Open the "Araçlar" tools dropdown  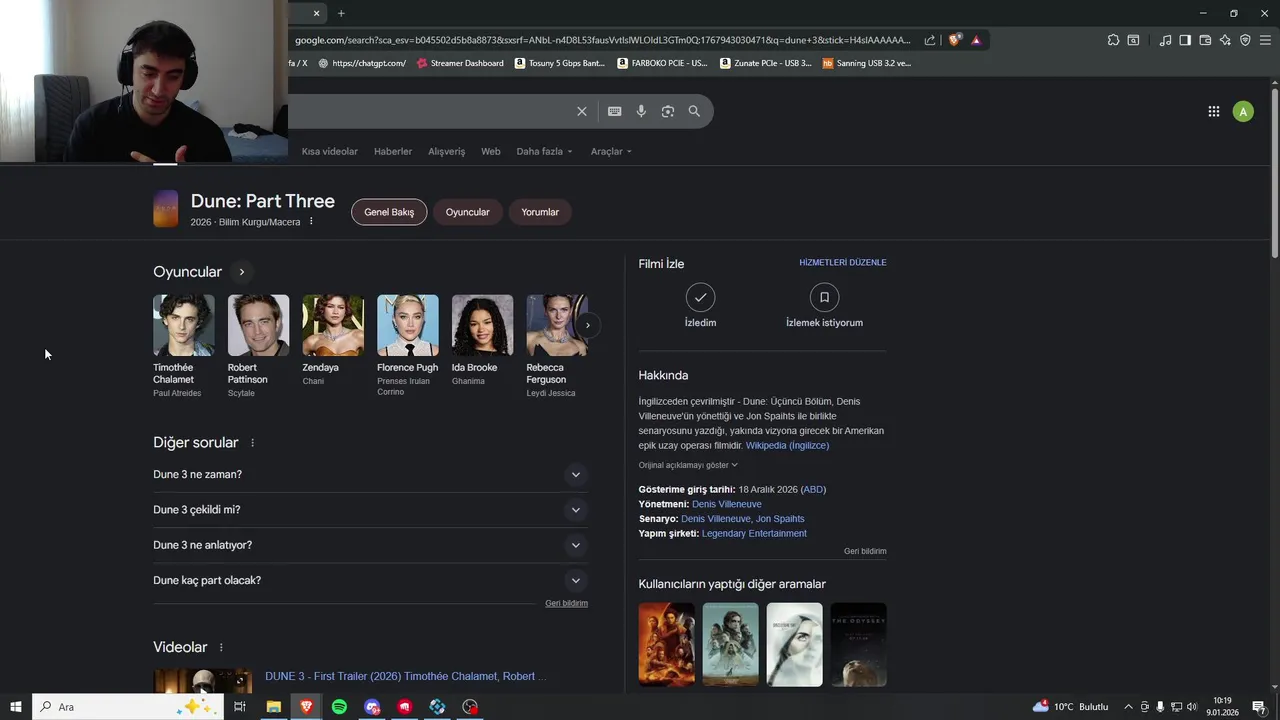(611, 152)
